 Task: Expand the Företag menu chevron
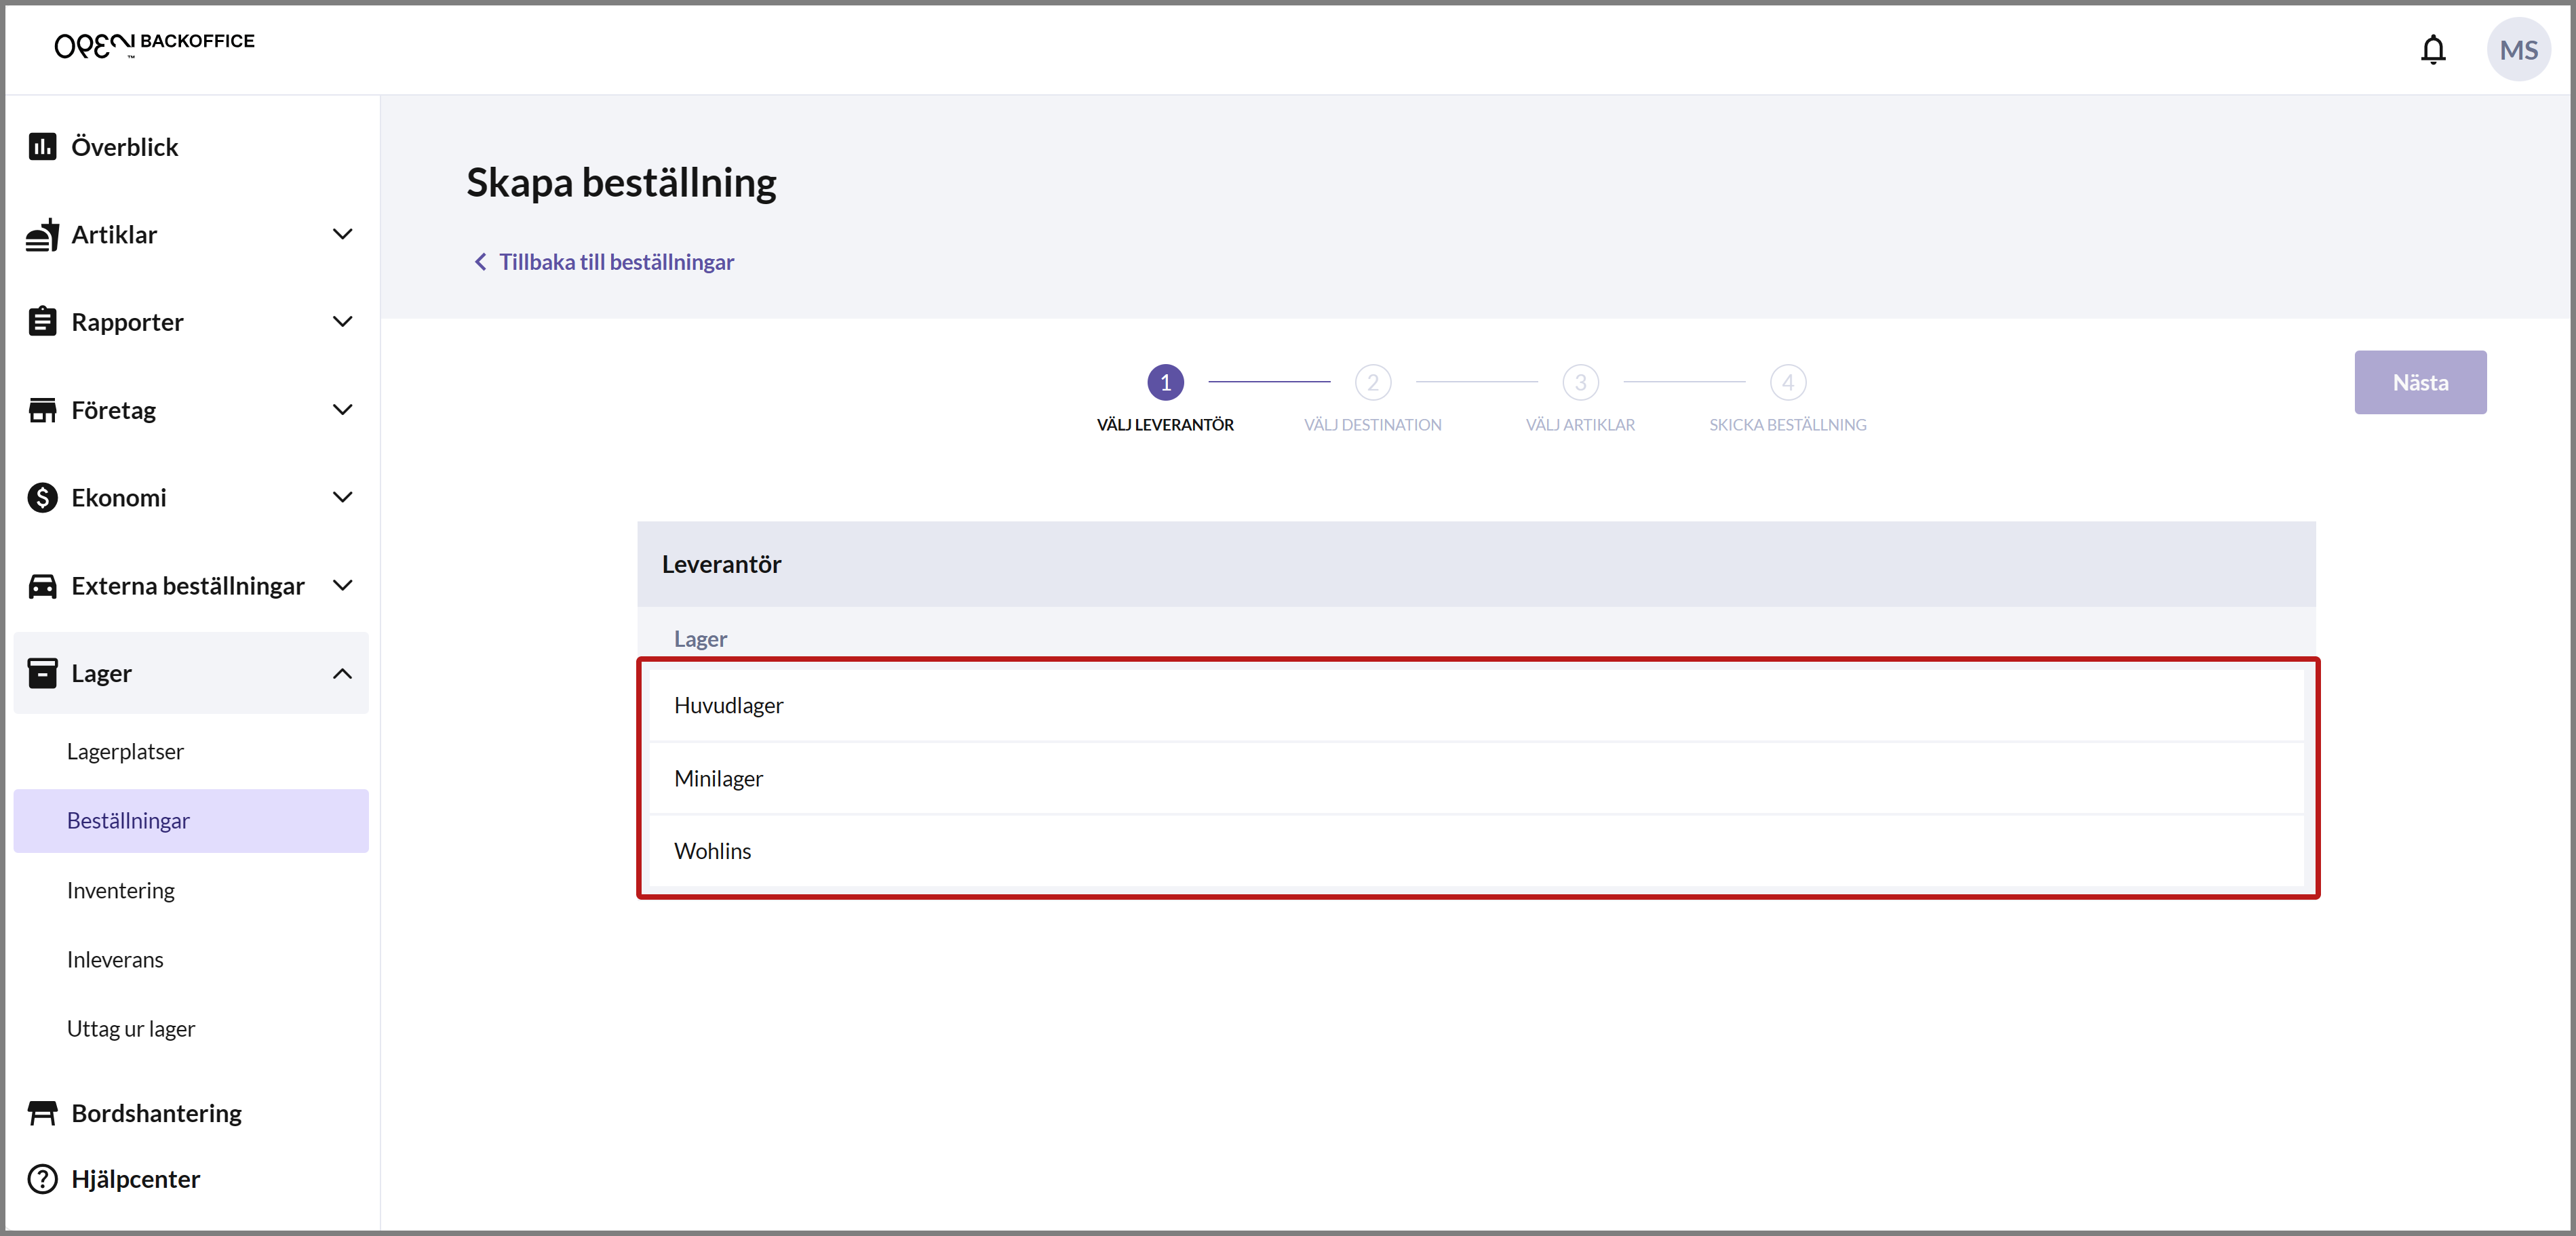(342, 410)
